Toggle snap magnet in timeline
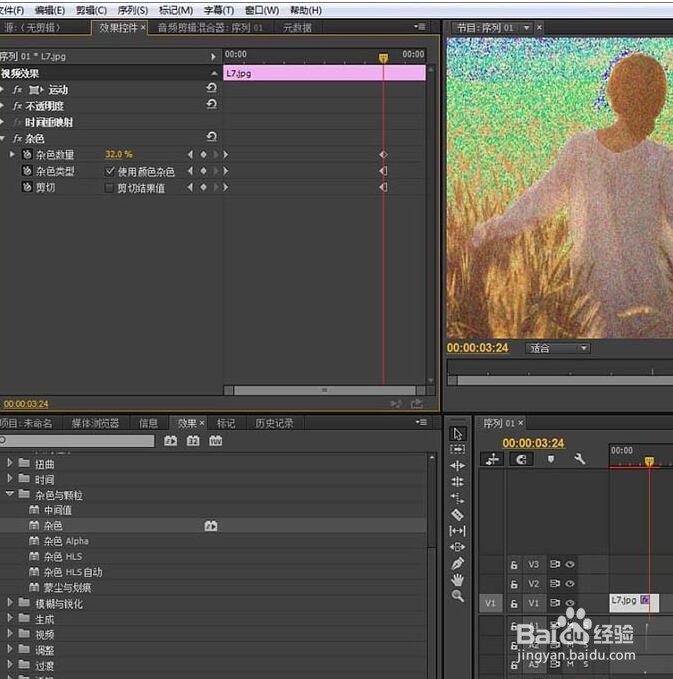Screen dimensions: 673x679 tap(521, 459)
